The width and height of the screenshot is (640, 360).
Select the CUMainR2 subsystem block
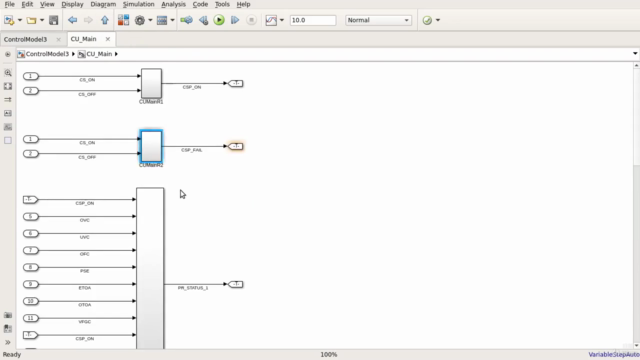(x=151, y=146)
